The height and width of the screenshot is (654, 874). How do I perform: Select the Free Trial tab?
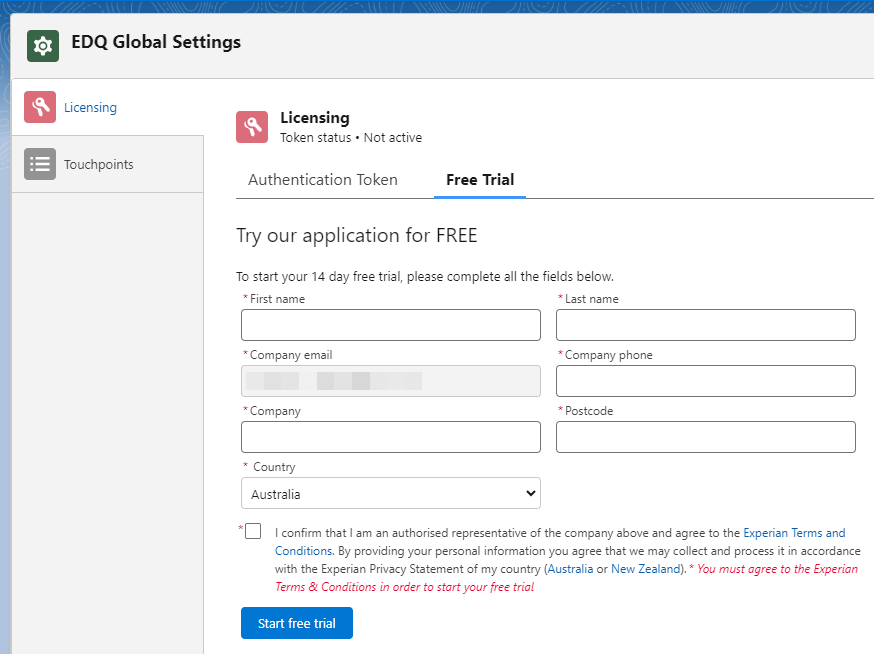(480, 180)
